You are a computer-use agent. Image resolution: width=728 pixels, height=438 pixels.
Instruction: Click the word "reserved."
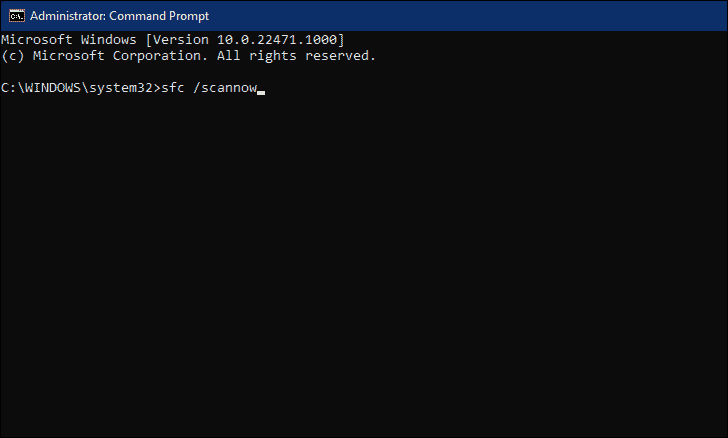pos(340,56)
